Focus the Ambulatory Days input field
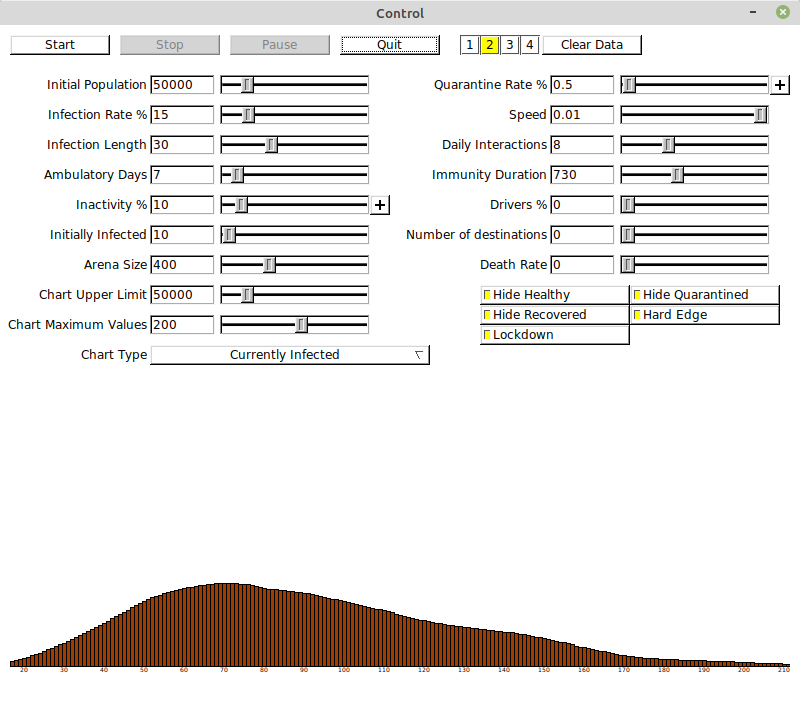800x725 pixels. tap(182, 175)
